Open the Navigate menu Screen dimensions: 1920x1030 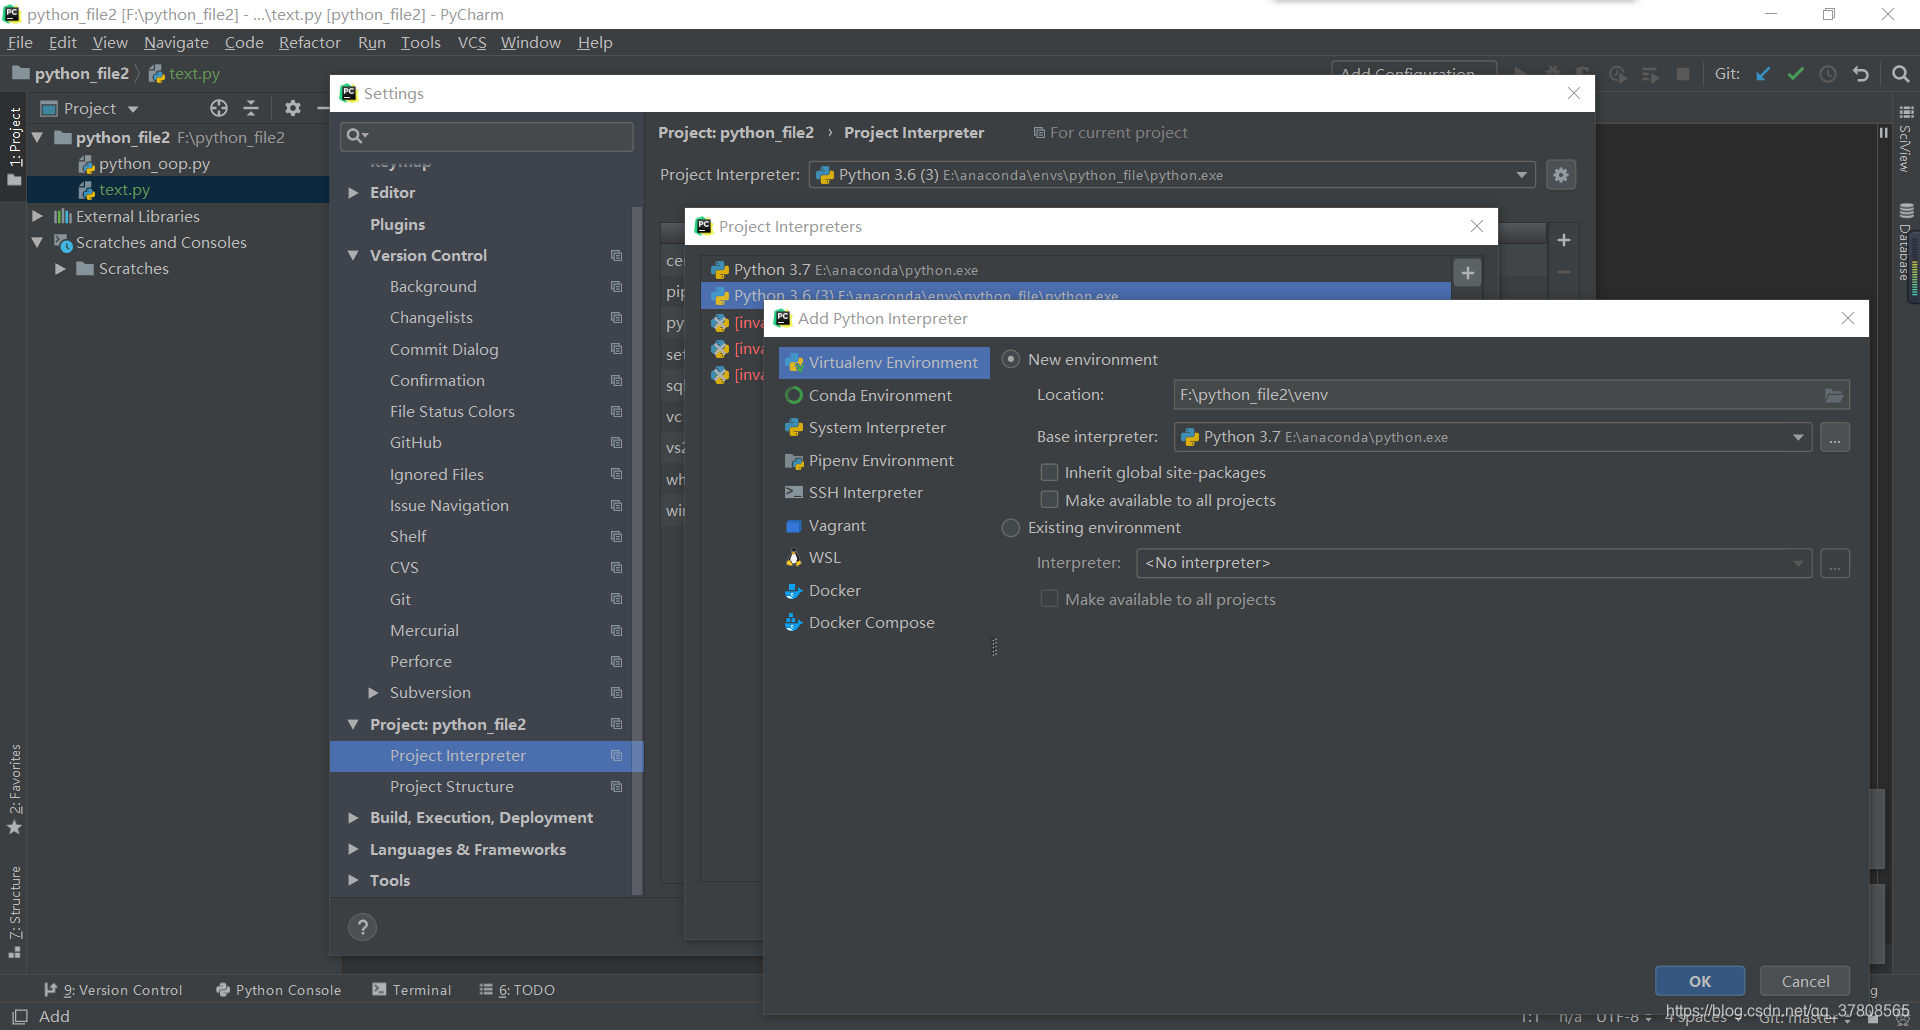click(176, 43)
